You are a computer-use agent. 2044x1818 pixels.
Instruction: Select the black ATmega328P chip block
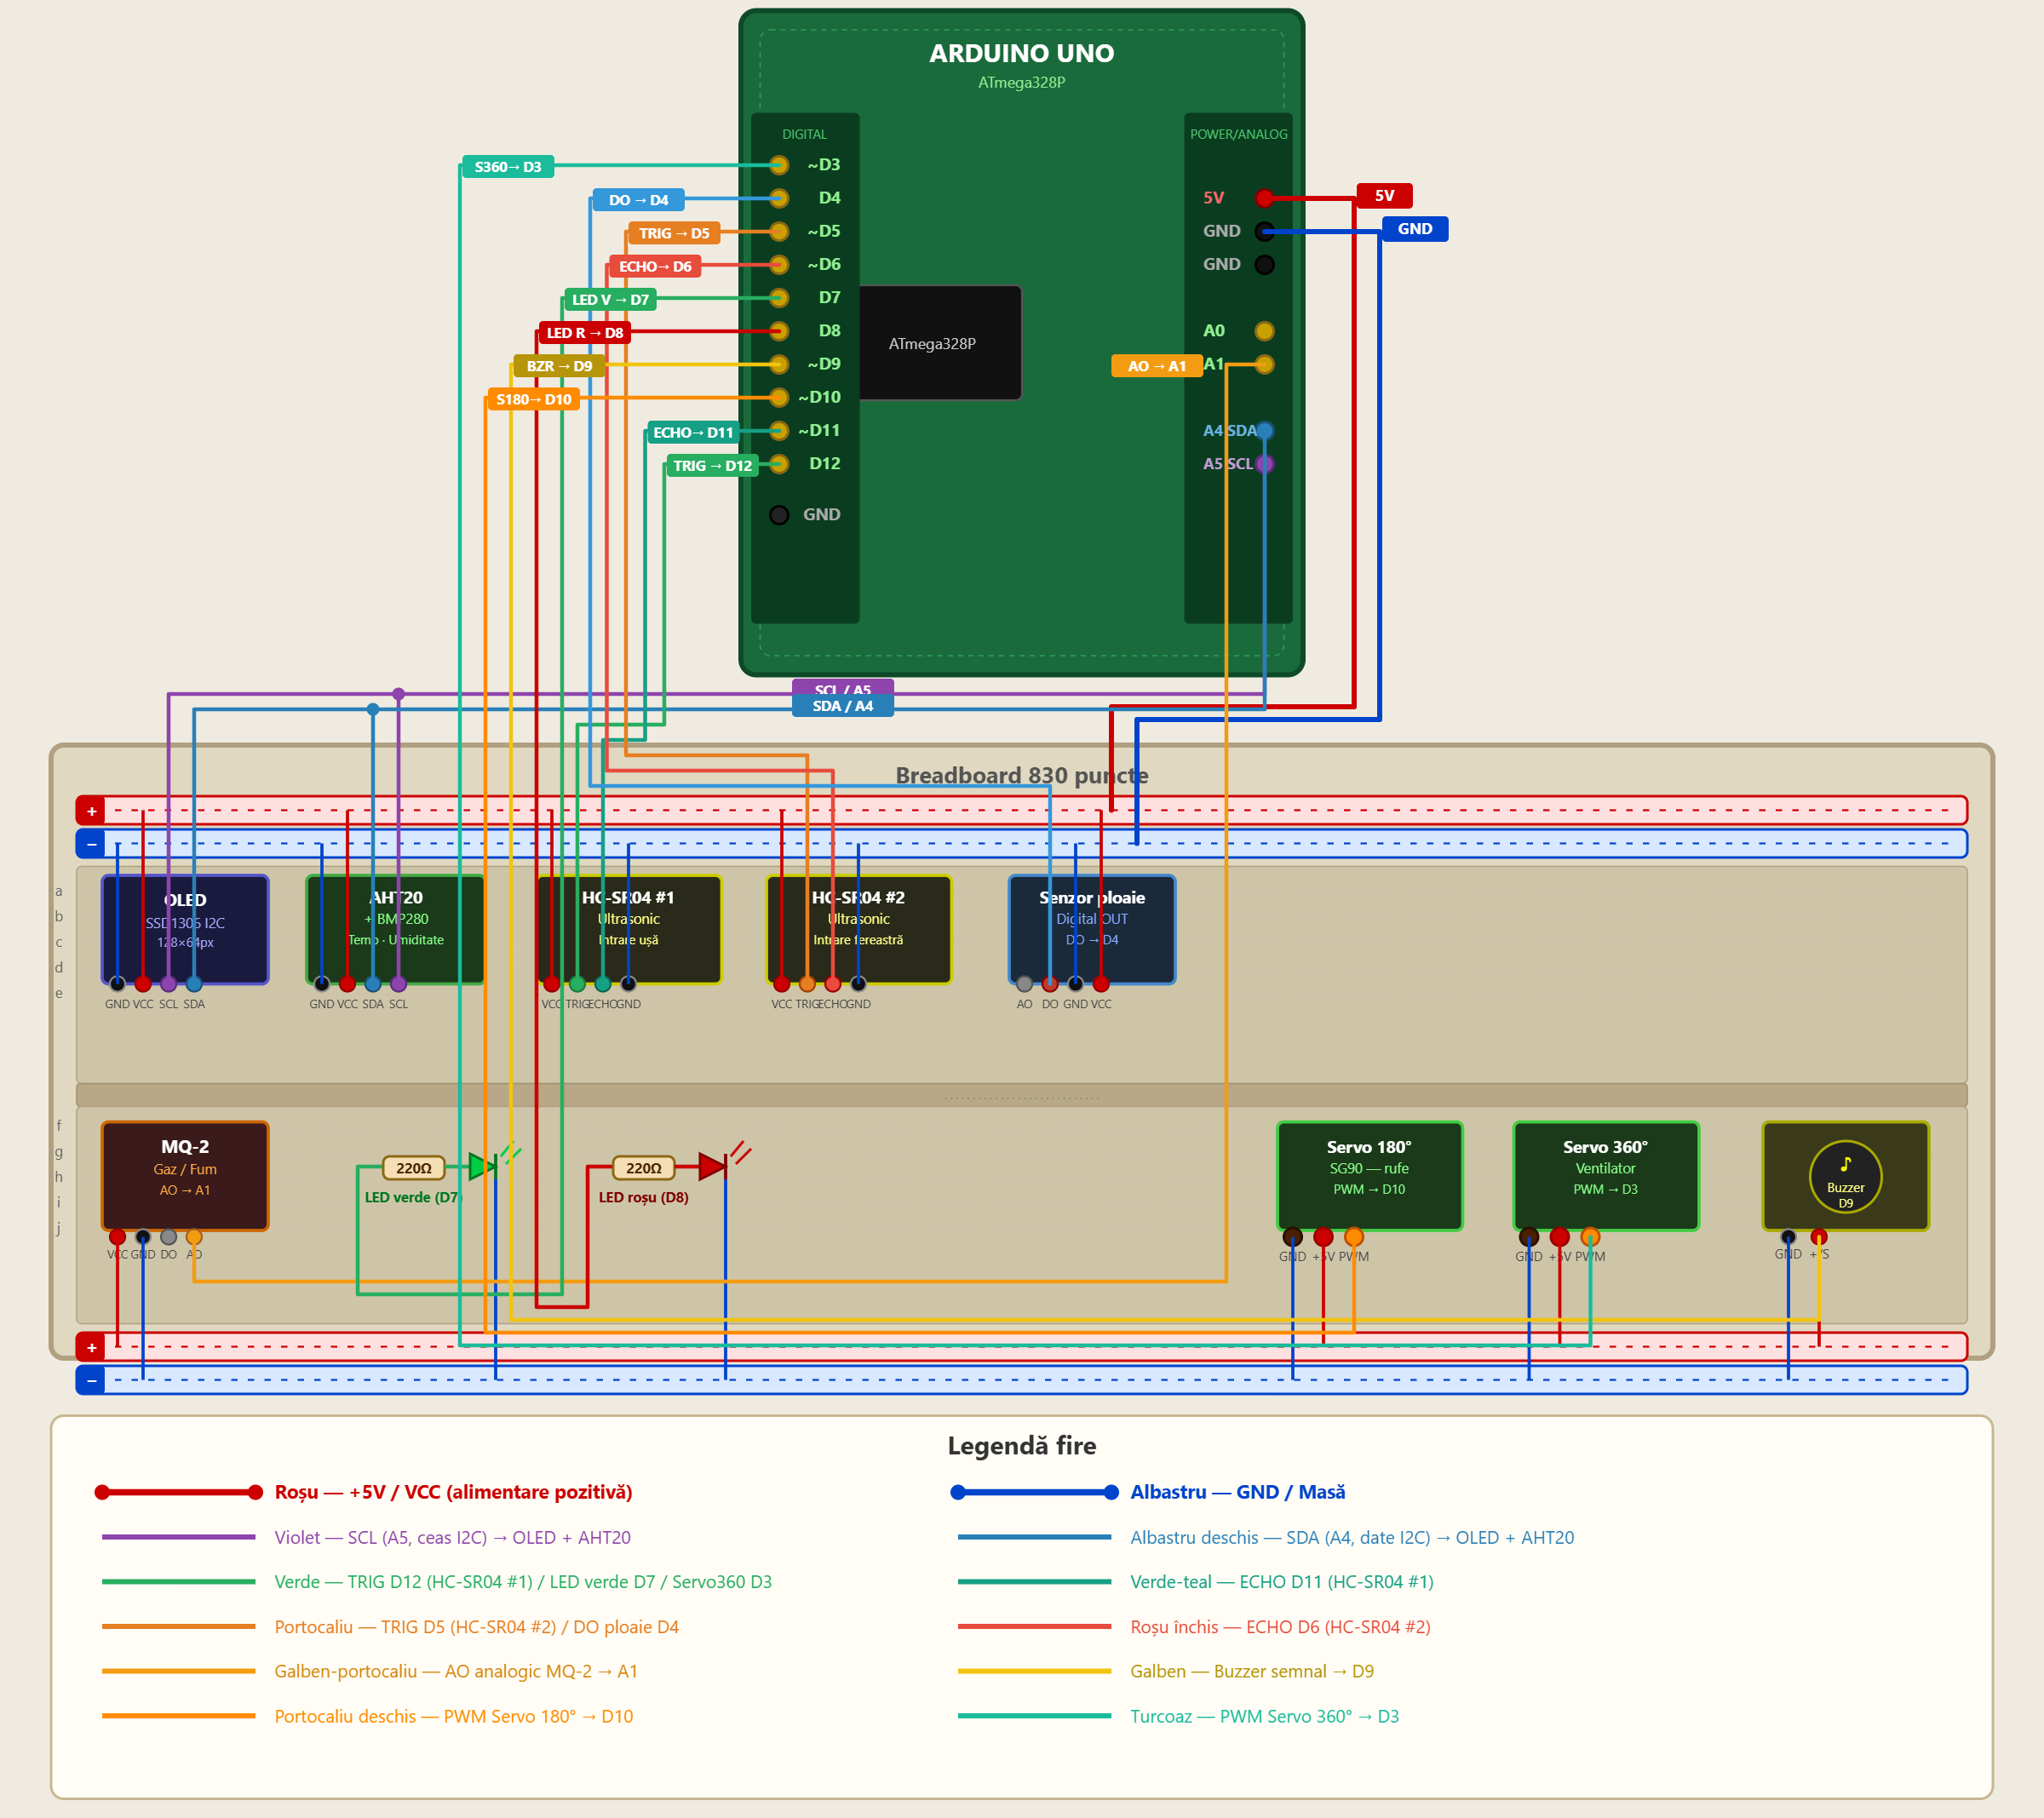(x=940, y=343)
